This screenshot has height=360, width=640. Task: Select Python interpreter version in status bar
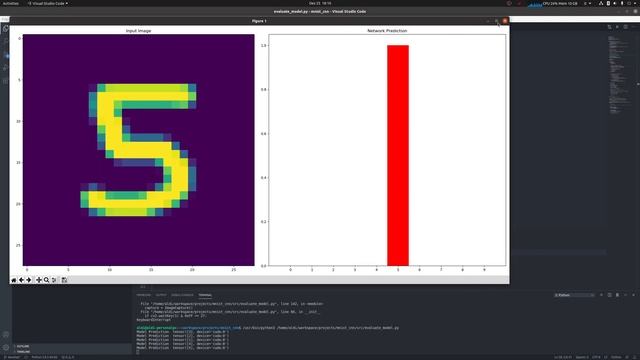click(x=44, y=357)
